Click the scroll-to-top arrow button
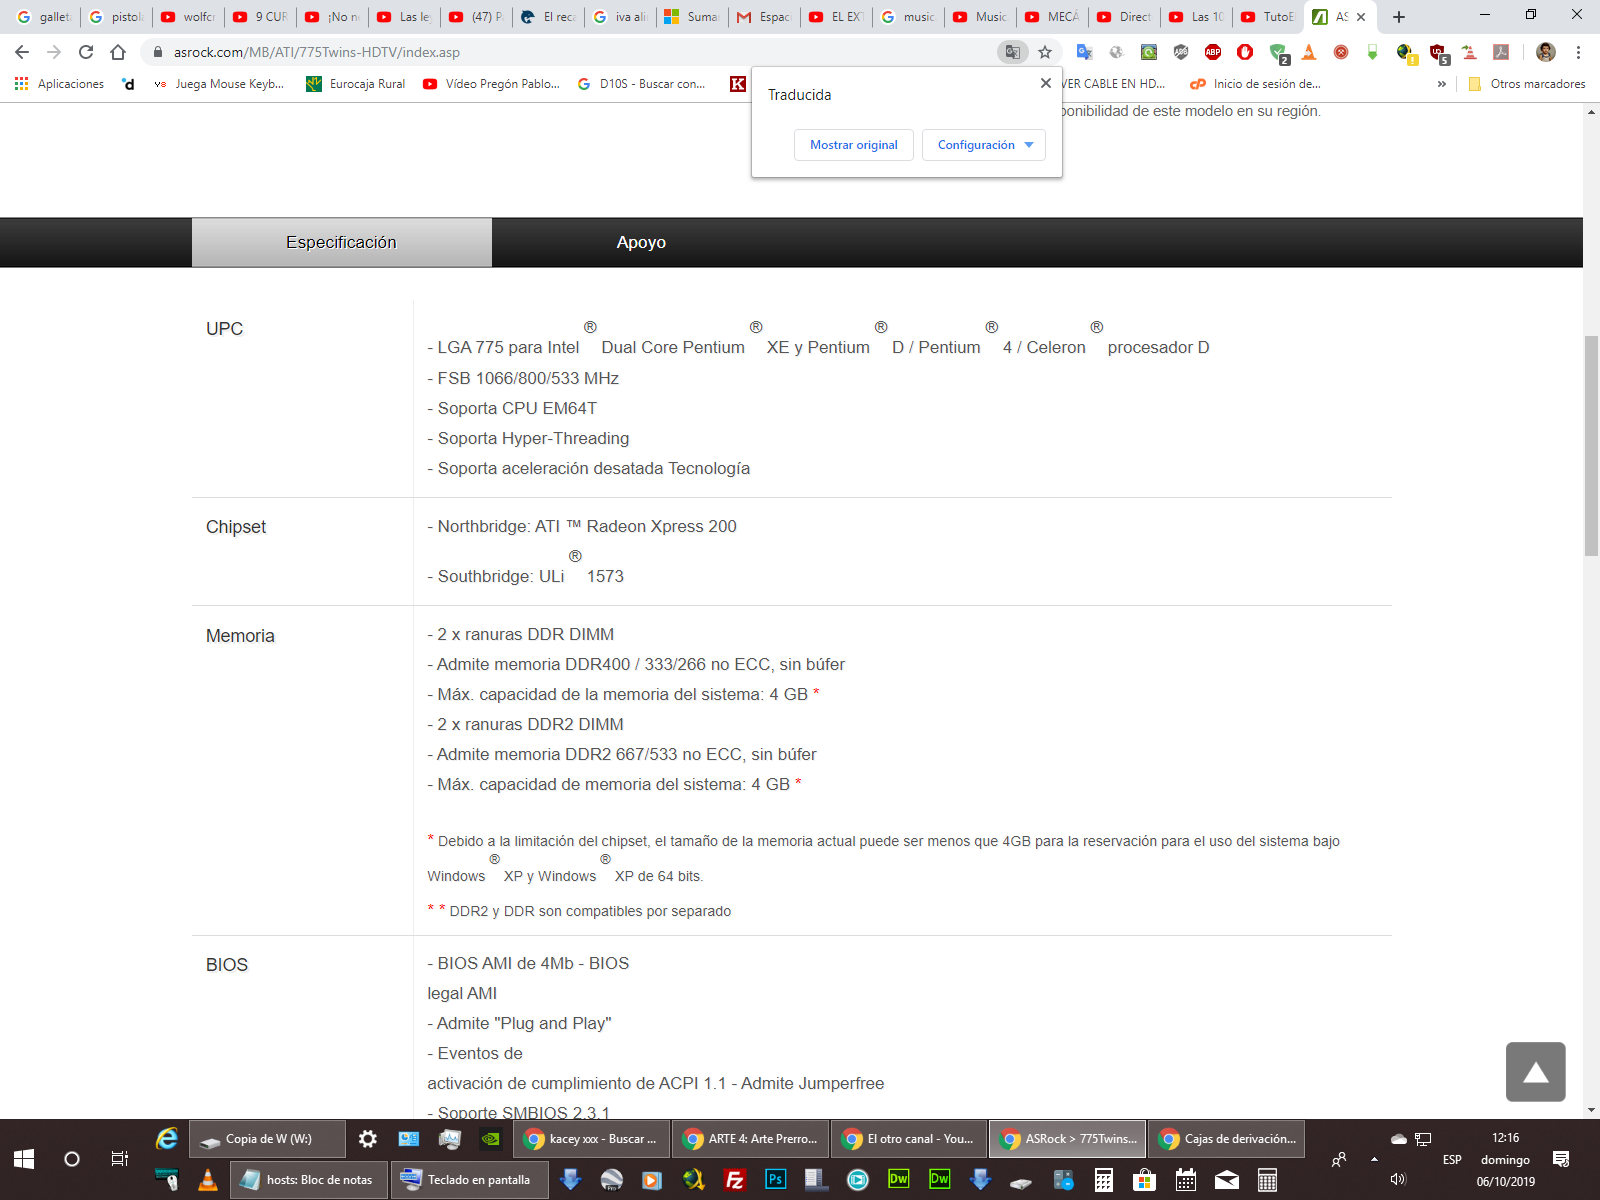The height and width of the screenshot is (1200, 1600). click(x=1535, y=1072)
